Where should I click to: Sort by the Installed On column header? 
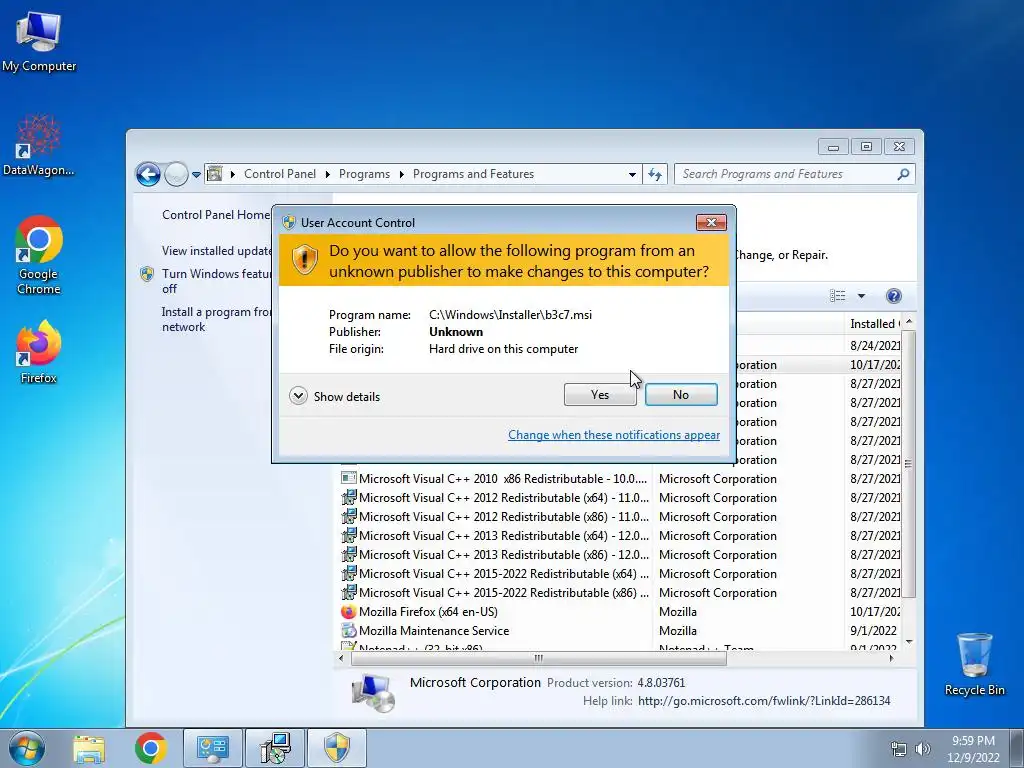coord(874,323)
